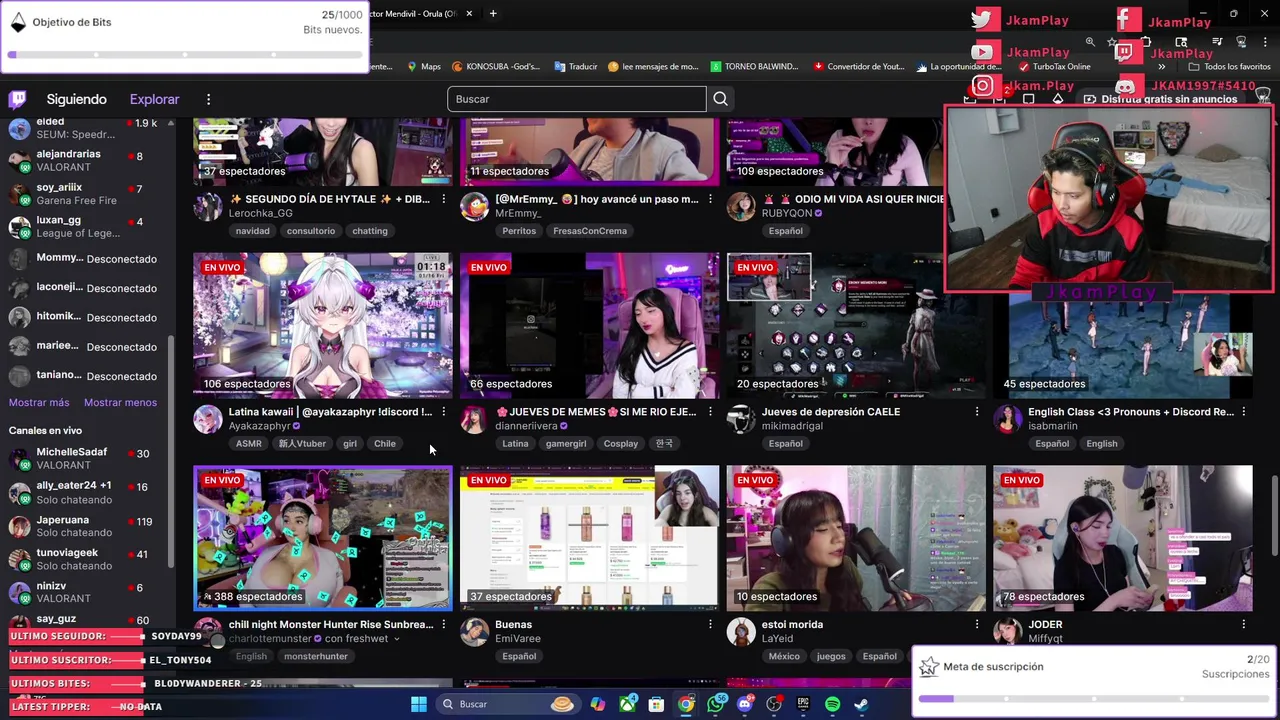Open options for dianneriivera stream card
The height and width of the screenshot is (720, 1280).
point(711,412)
